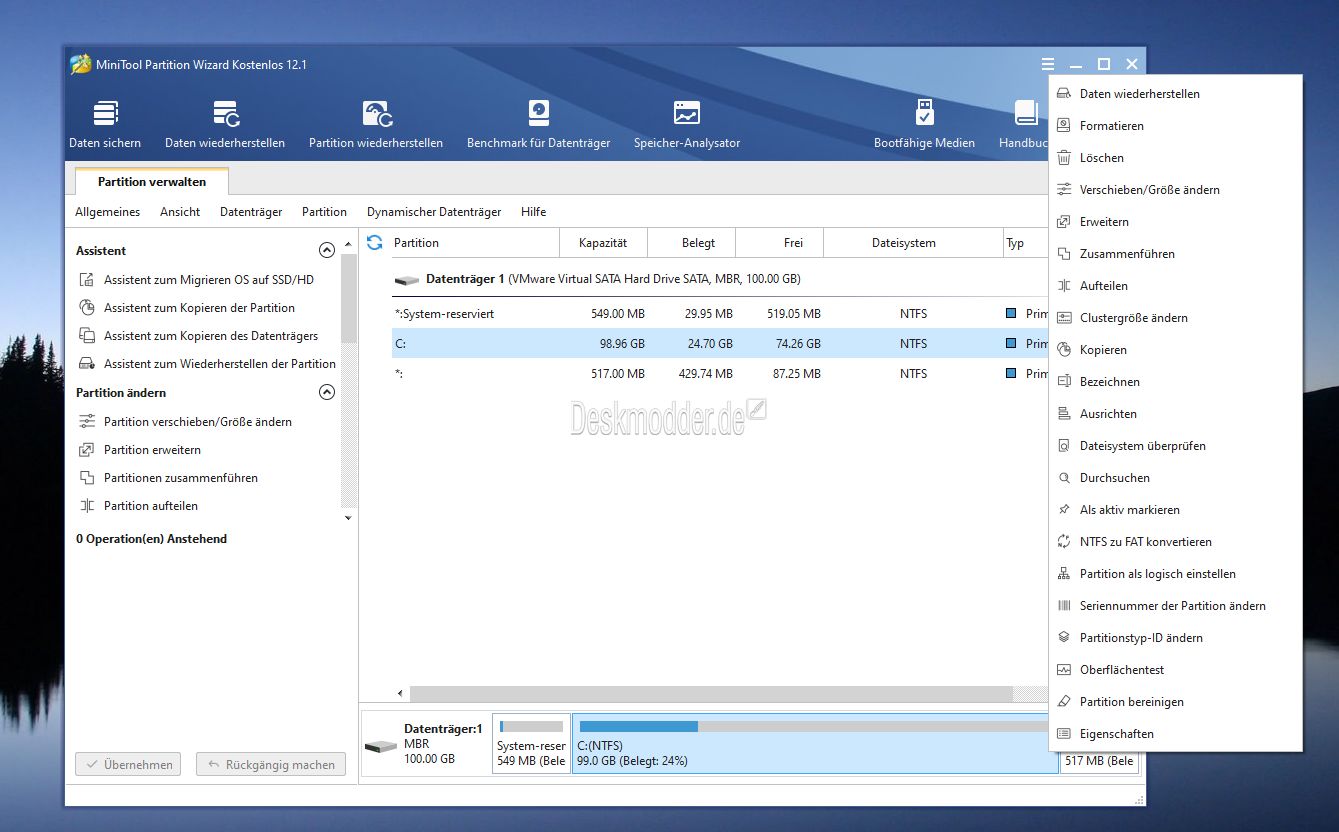The height and width of the screenshot is (832, 1339).
Task: Click the Übernehmen button
Action: pos(129,765)
